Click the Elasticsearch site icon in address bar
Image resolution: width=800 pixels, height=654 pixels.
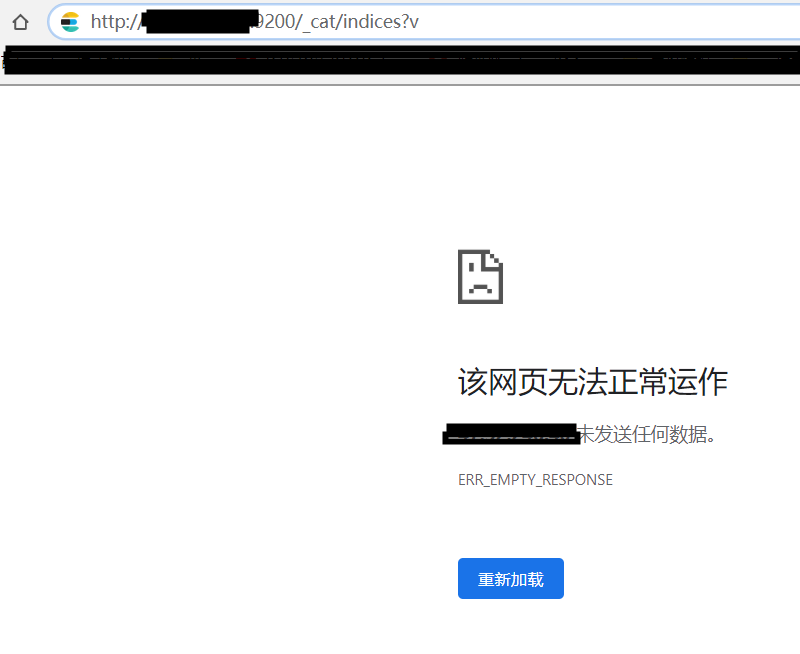(x=70, y=22)
